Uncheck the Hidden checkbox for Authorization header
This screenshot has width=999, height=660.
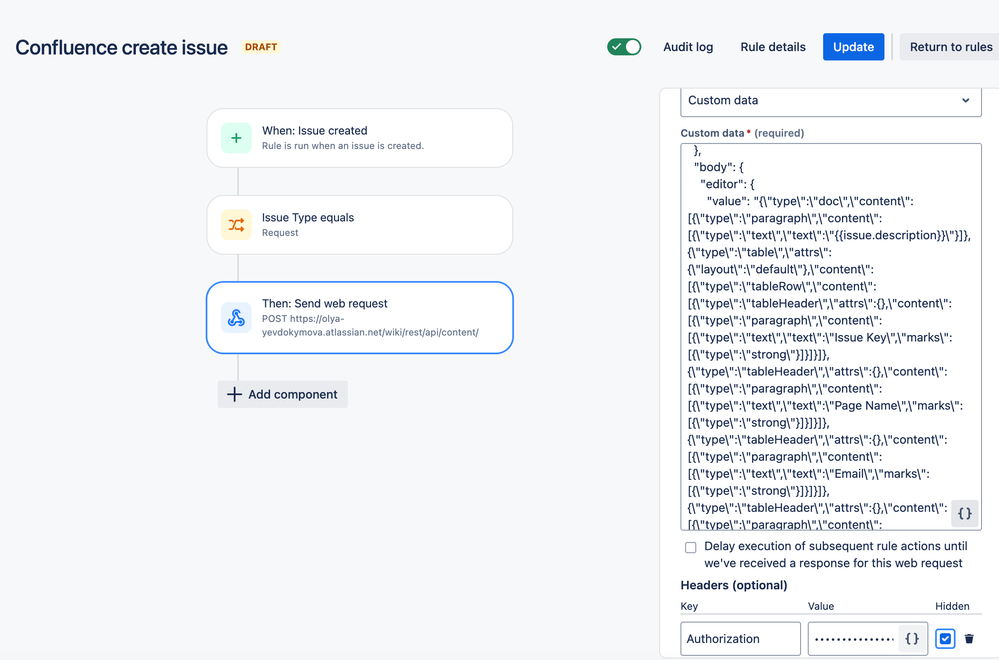pyautogui.click(x=945, y=638)
